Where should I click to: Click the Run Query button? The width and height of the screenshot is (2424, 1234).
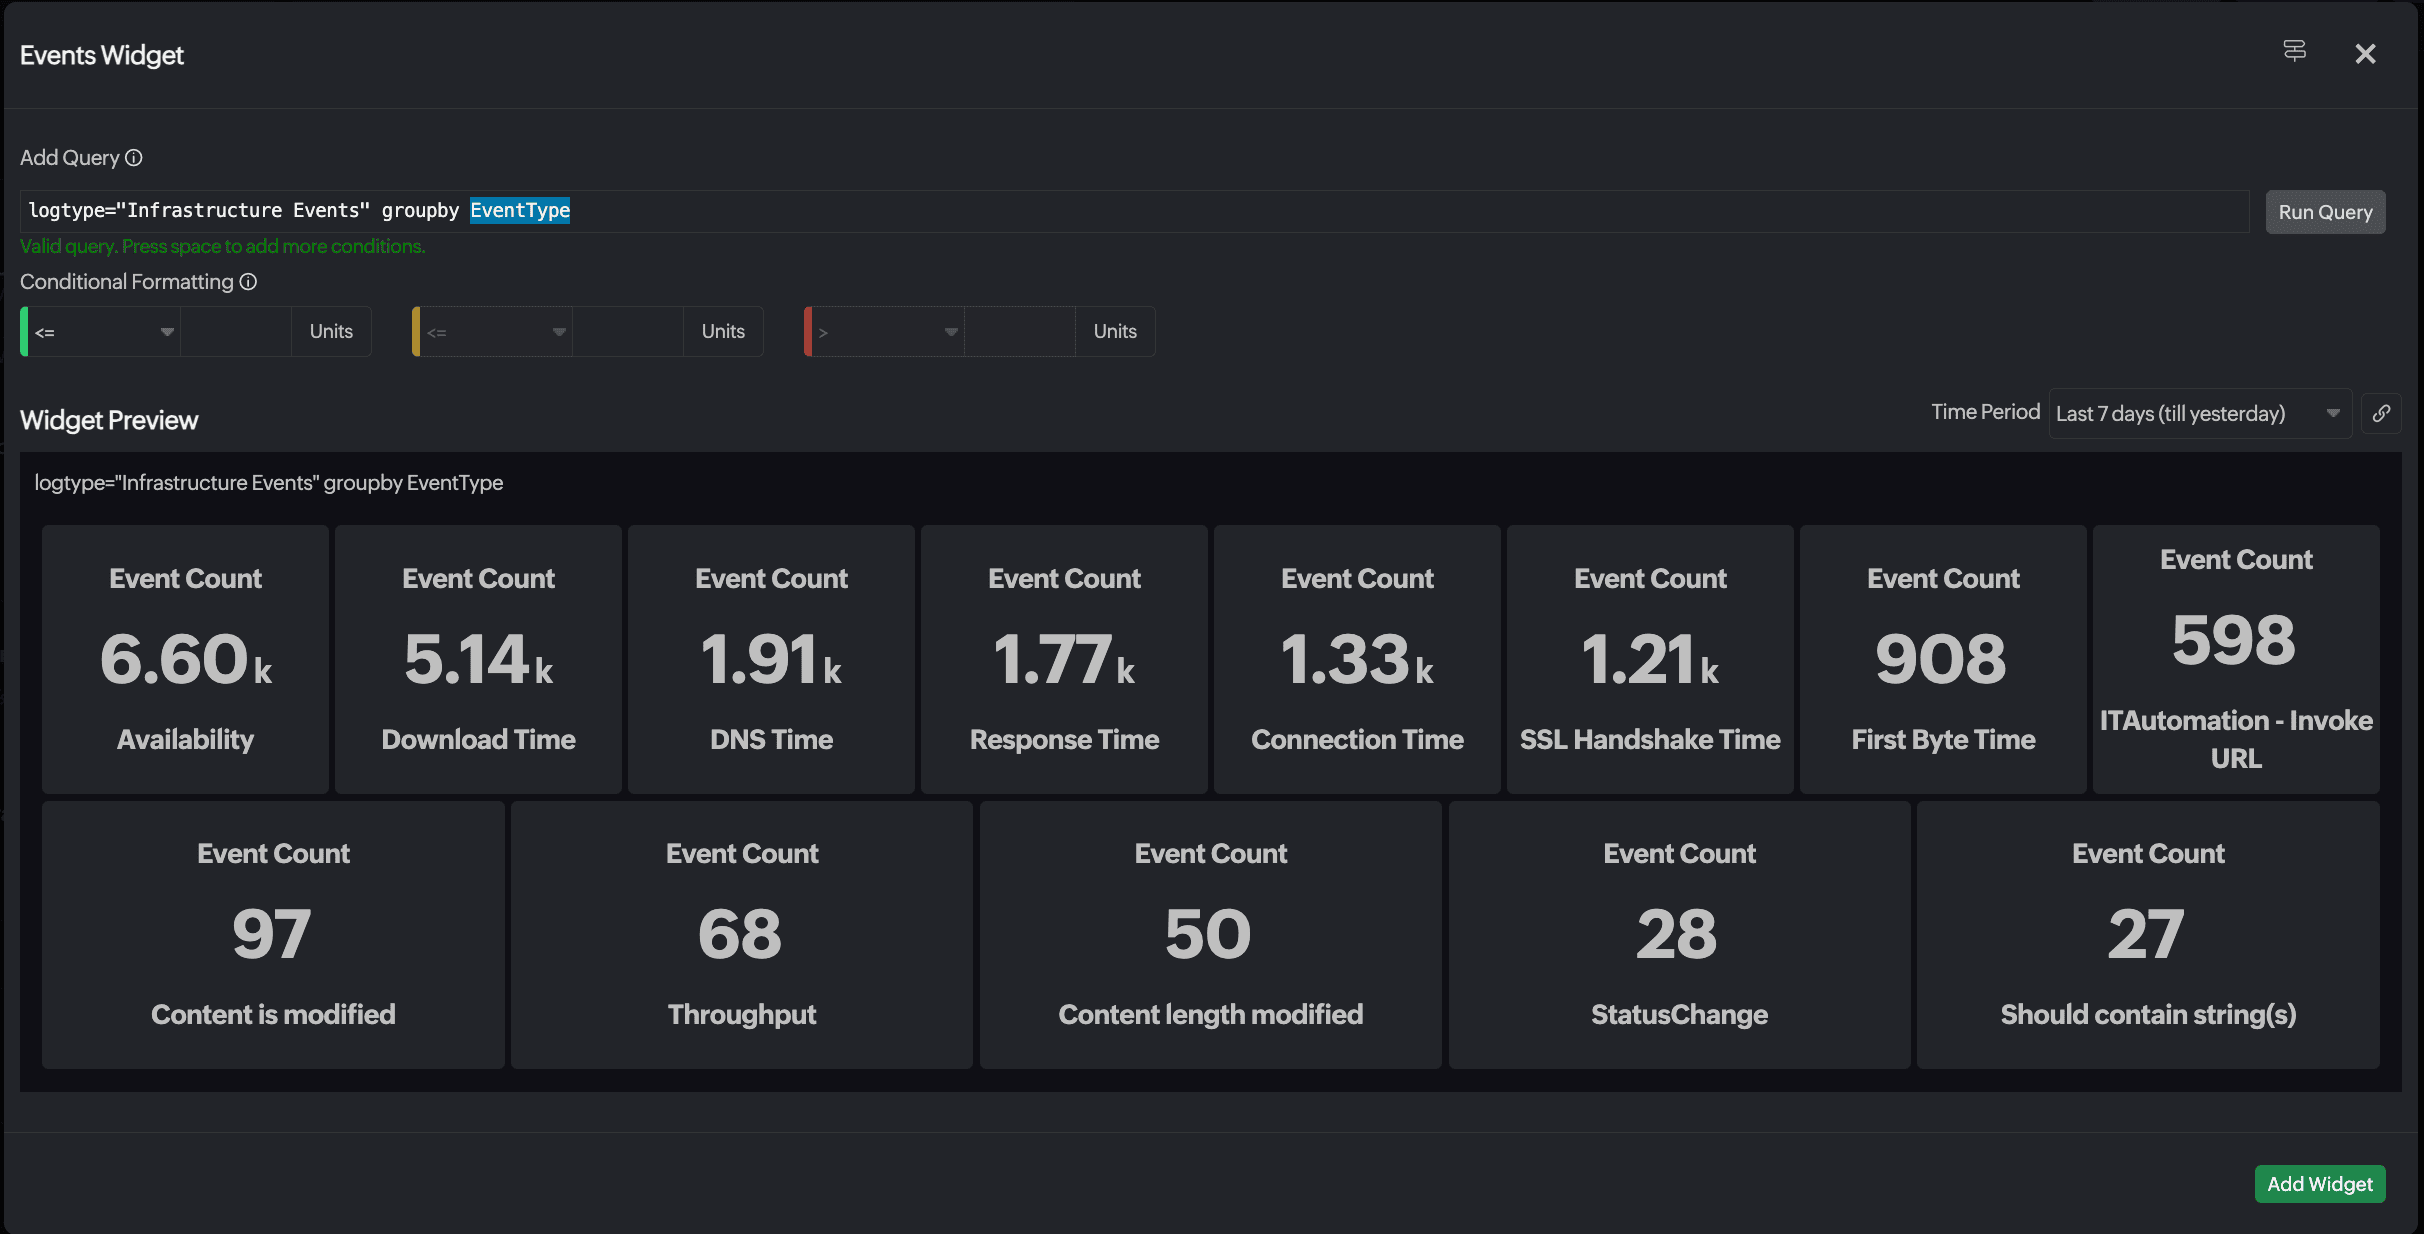pyautogui.click(x=2325, y=212)
